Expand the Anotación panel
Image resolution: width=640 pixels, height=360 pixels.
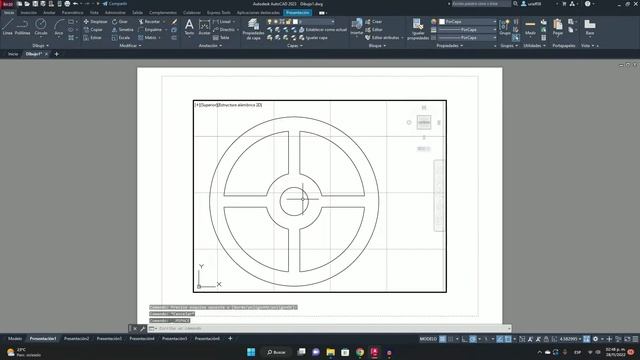[x=210, y=46]
